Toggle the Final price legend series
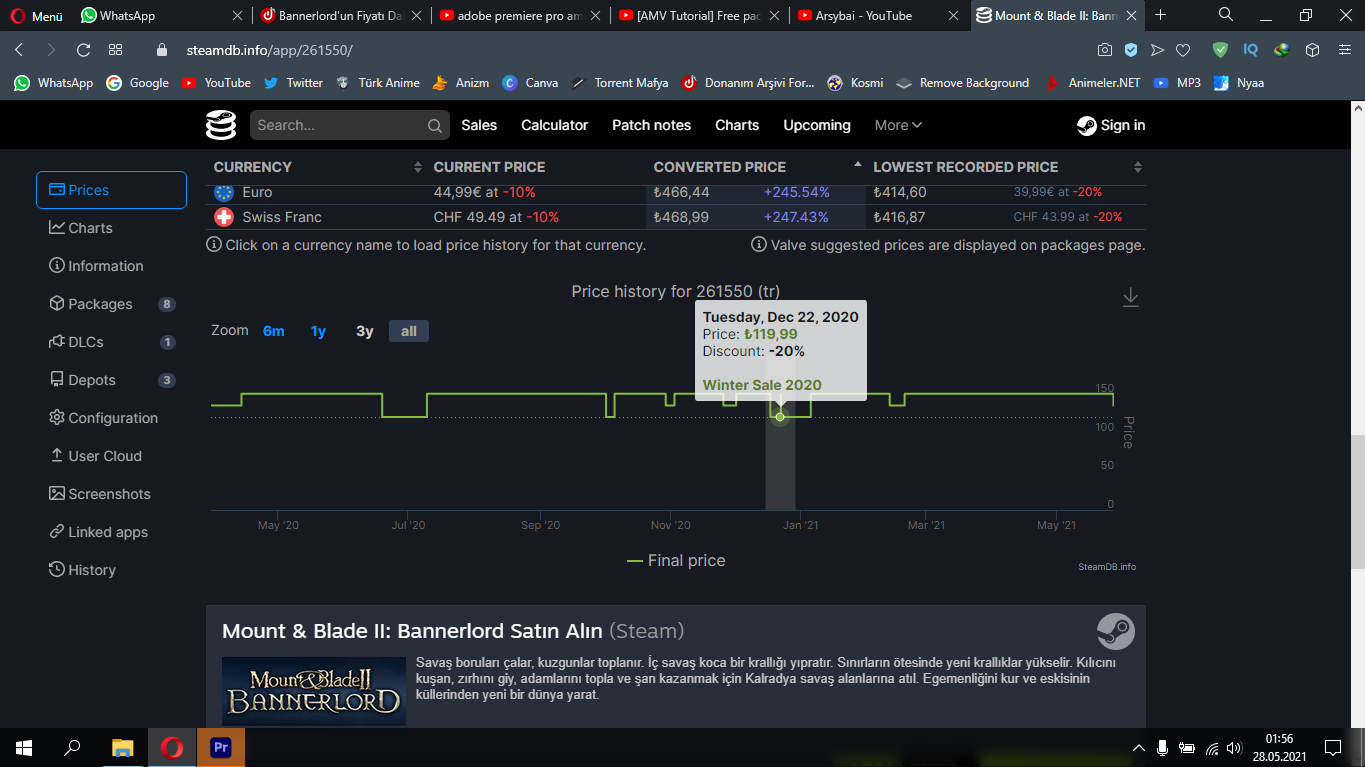The width and height of the screenshot is (1365, 767). [676, 561]
